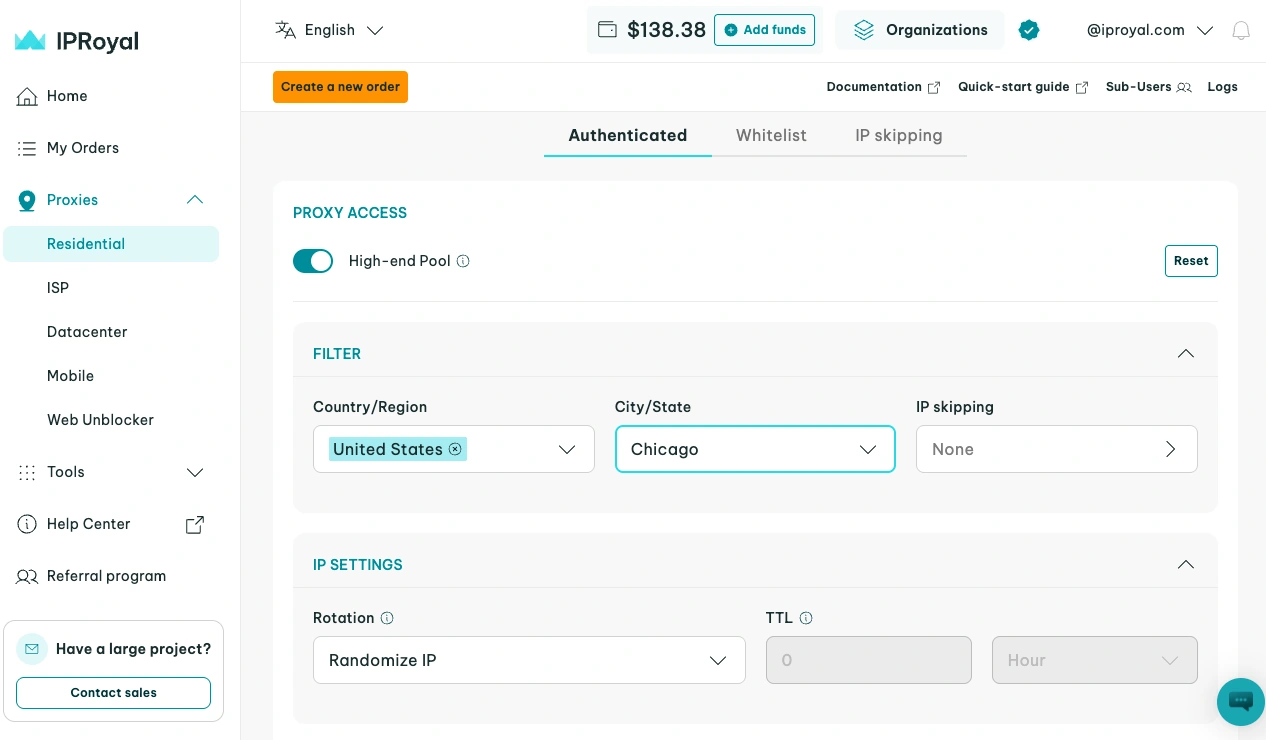
Task: Collapse the FILTER section
Action: click(x=1186, y=354)
